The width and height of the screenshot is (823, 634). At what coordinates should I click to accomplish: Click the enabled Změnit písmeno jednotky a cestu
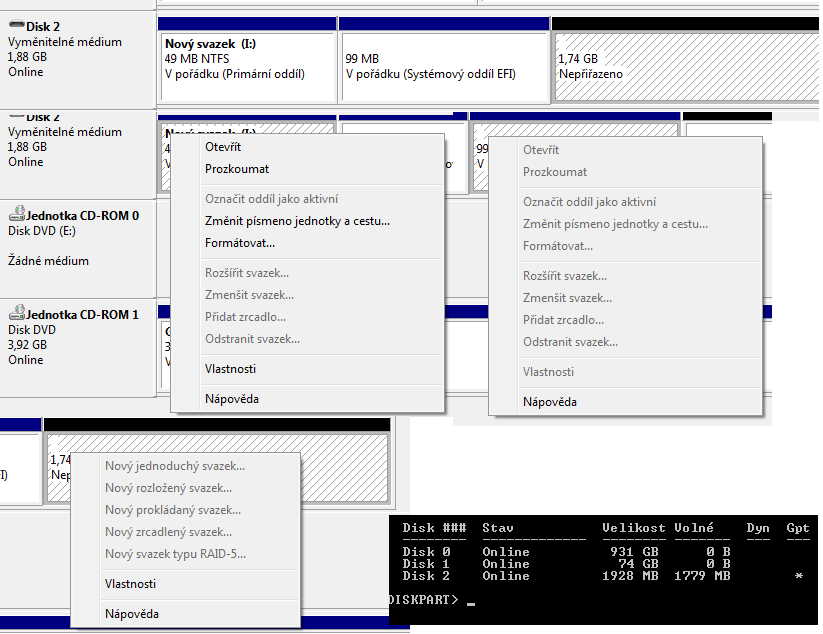pos(297,221)
